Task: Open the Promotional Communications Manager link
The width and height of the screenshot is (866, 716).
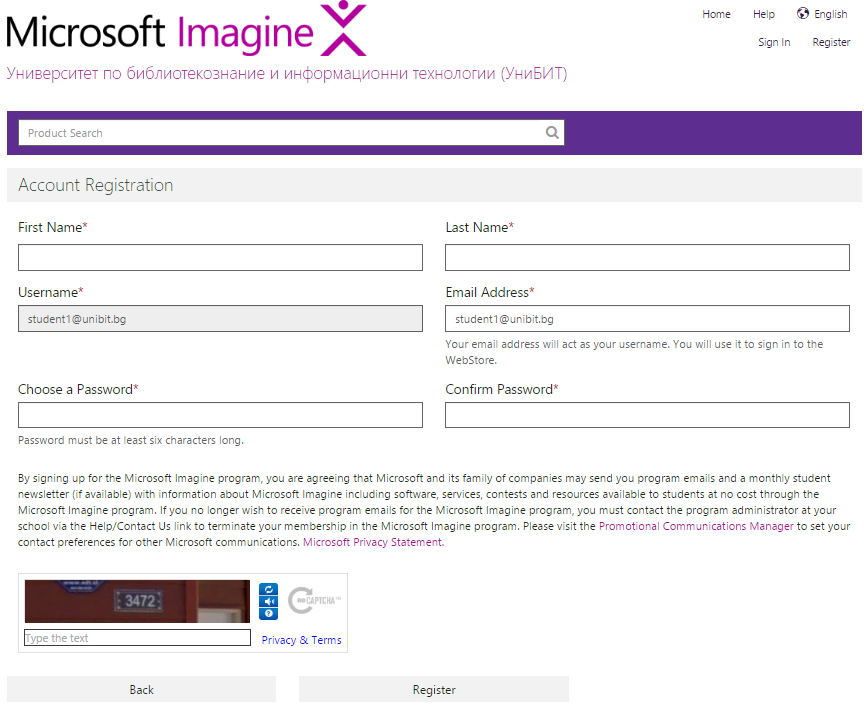Action: pyautogui.click(x=696, y=526)
